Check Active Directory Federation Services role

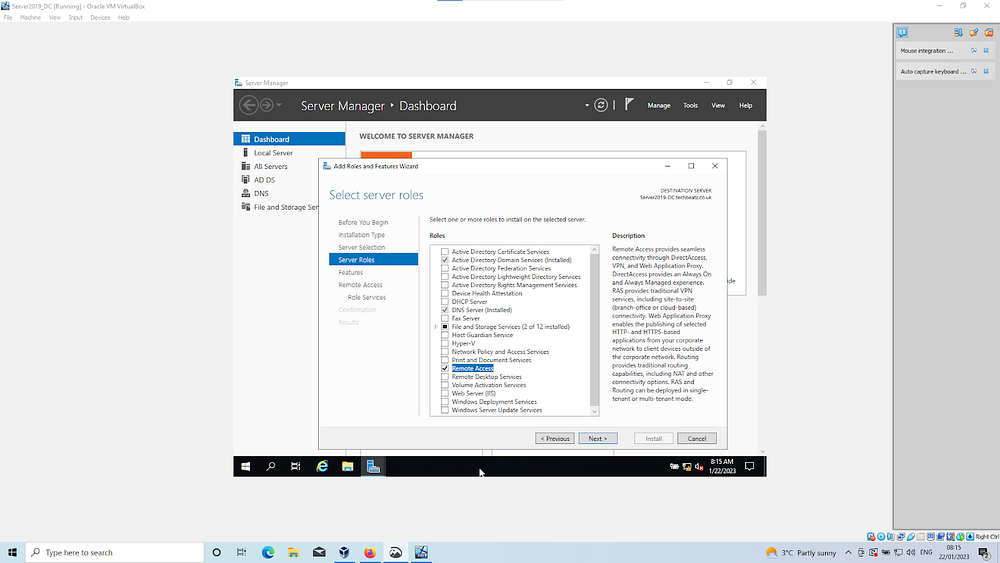pos(445,268)
